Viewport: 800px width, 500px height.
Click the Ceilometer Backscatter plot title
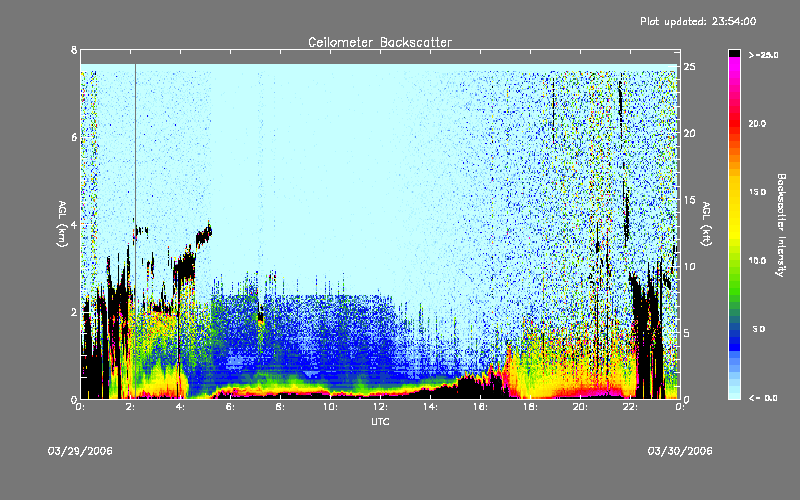click(379, 42)
